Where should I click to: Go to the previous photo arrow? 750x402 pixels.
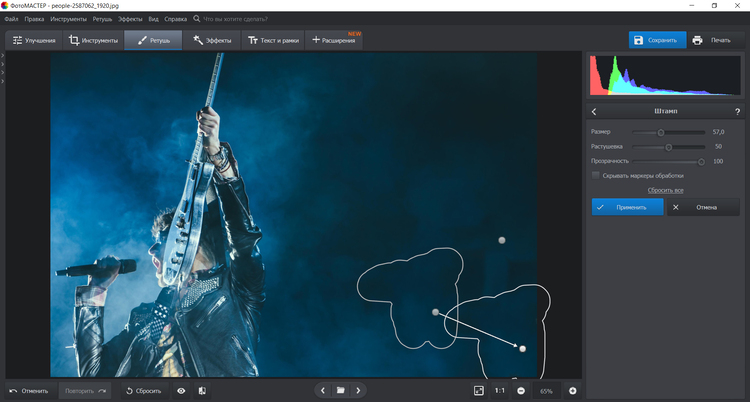tap(322, 390)
